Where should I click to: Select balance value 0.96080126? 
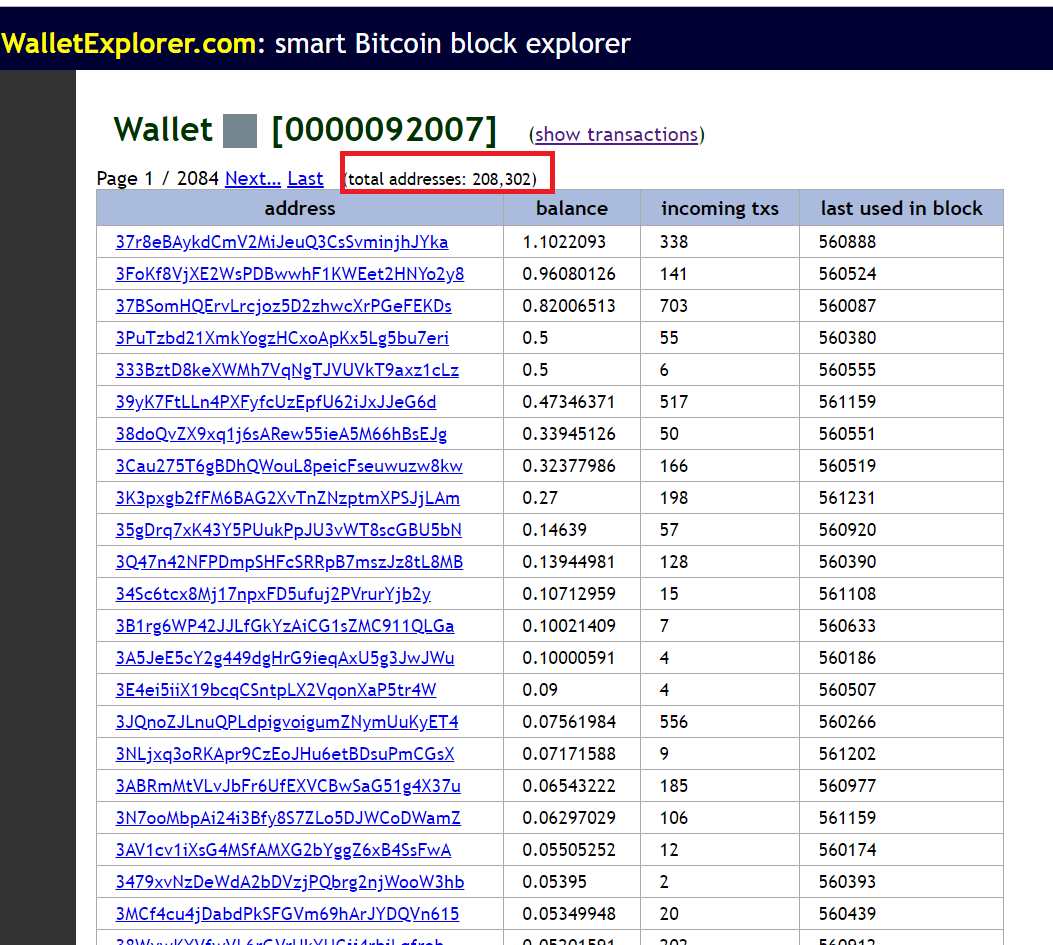coord(569,274)
